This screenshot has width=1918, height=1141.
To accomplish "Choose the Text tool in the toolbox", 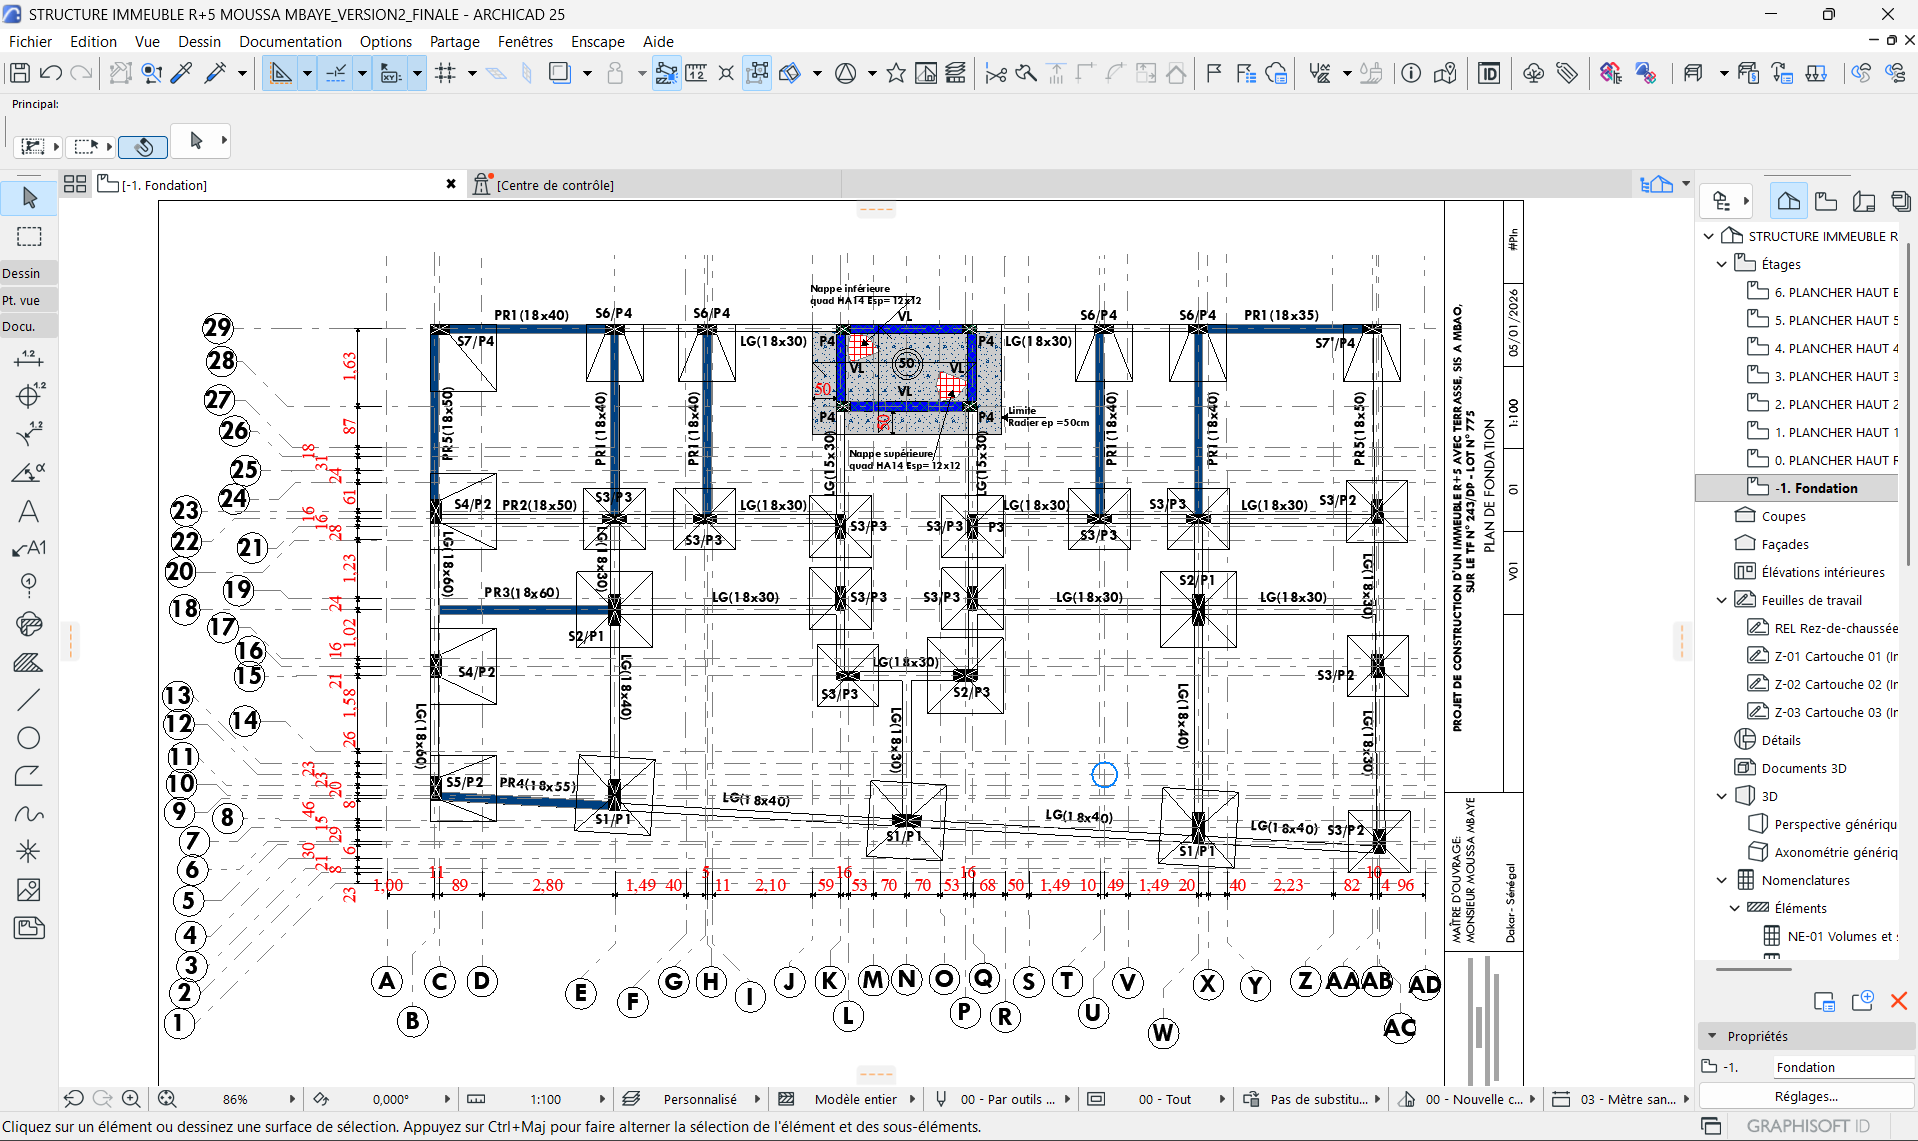I will (x=29, y=511).
